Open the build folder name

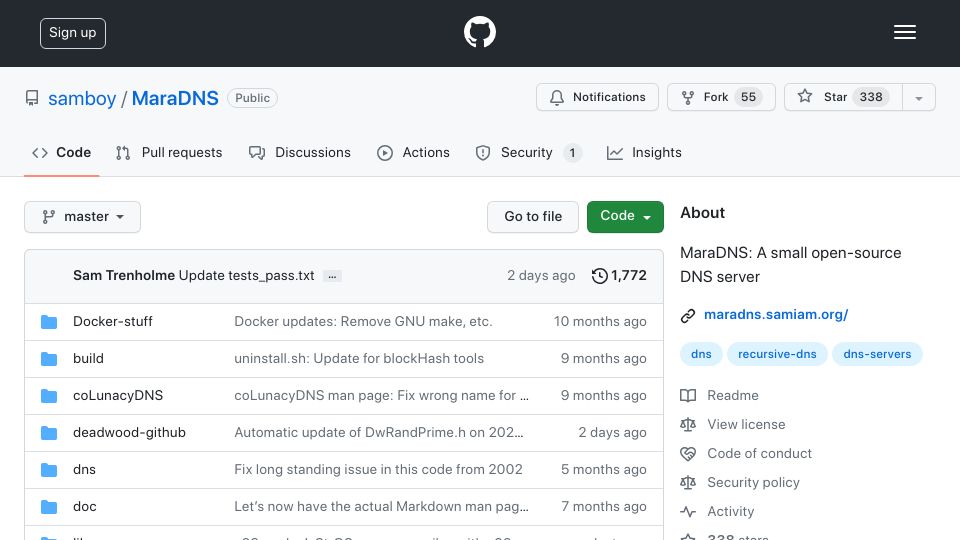88,359
